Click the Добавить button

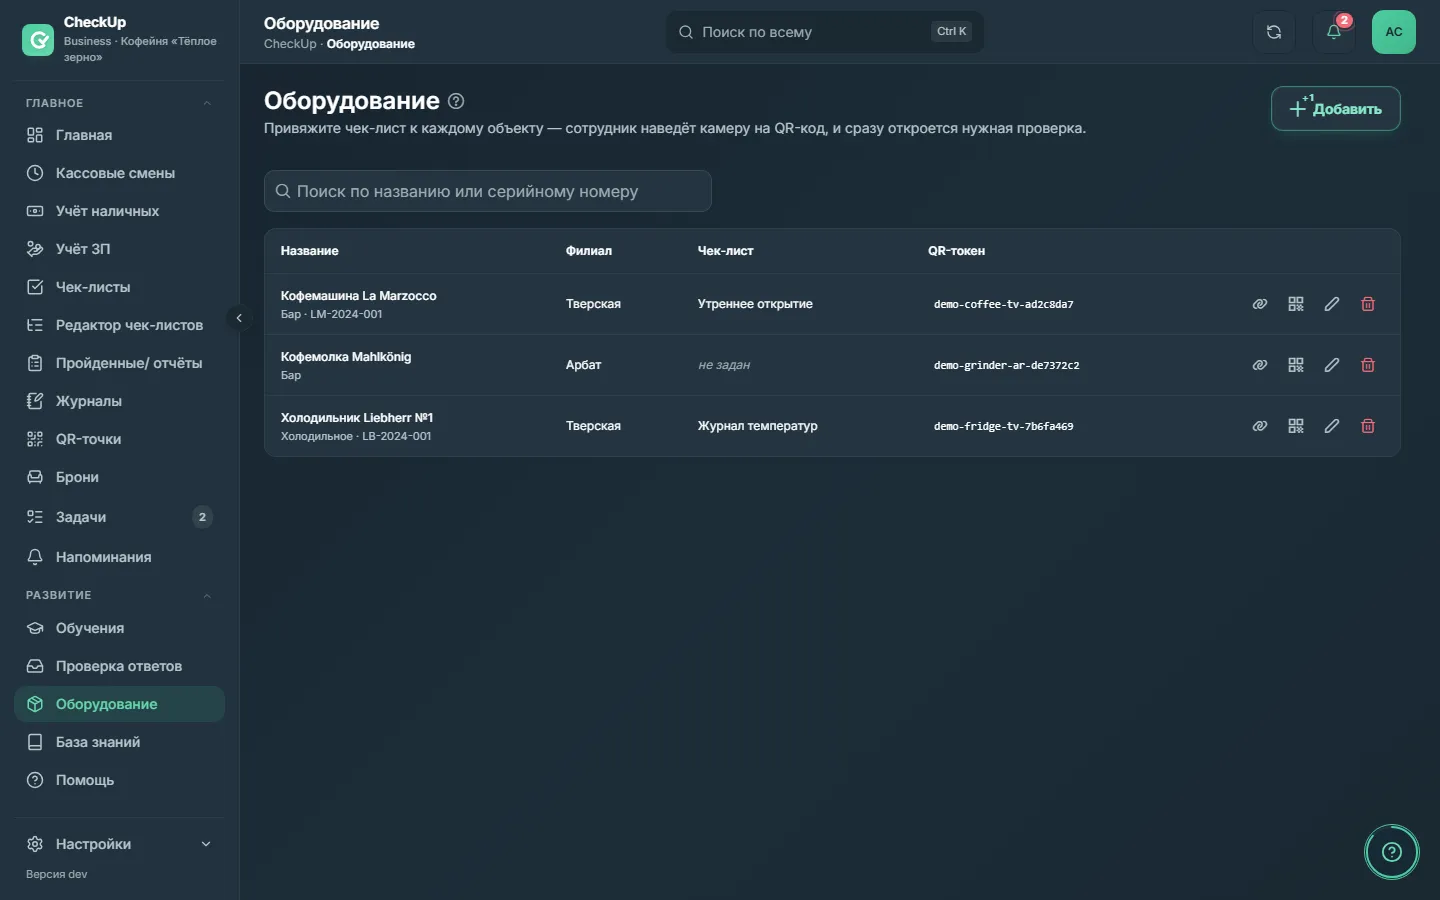click(1335, 108)
